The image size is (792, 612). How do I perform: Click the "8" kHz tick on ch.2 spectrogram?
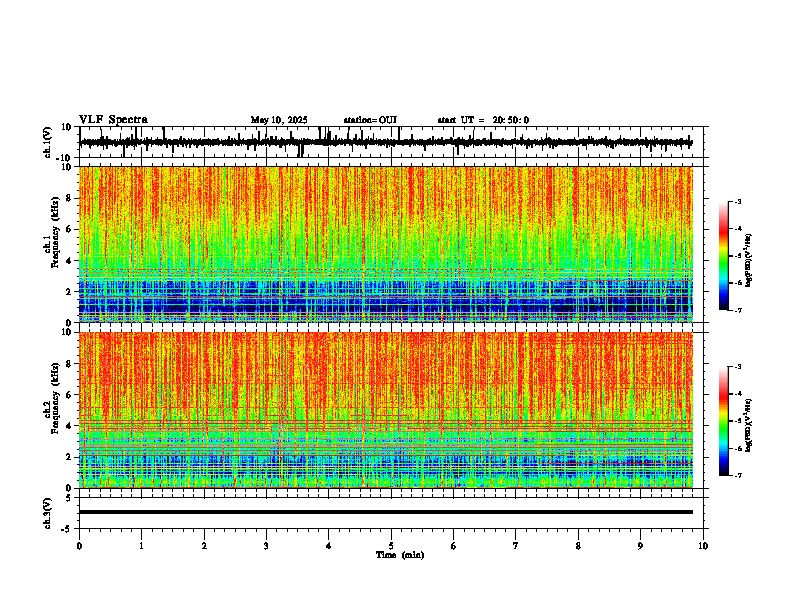point(69,364)
